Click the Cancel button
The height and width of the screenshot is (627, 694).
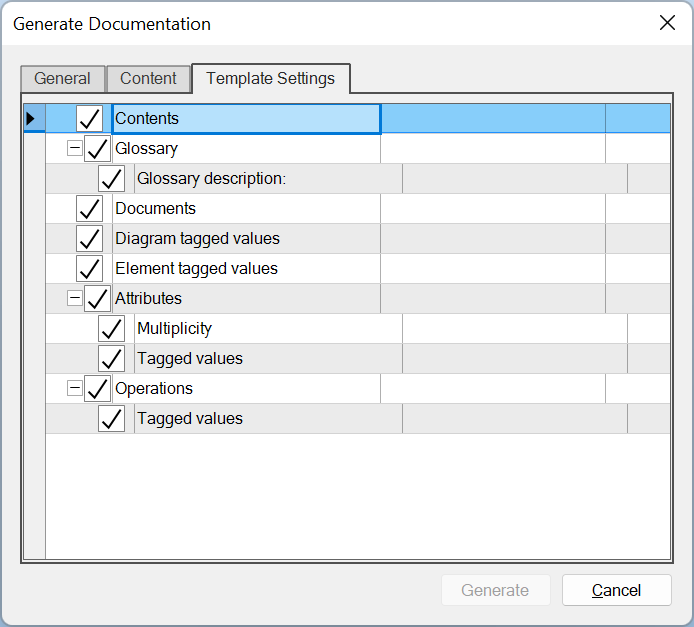(x=616, y=590)
